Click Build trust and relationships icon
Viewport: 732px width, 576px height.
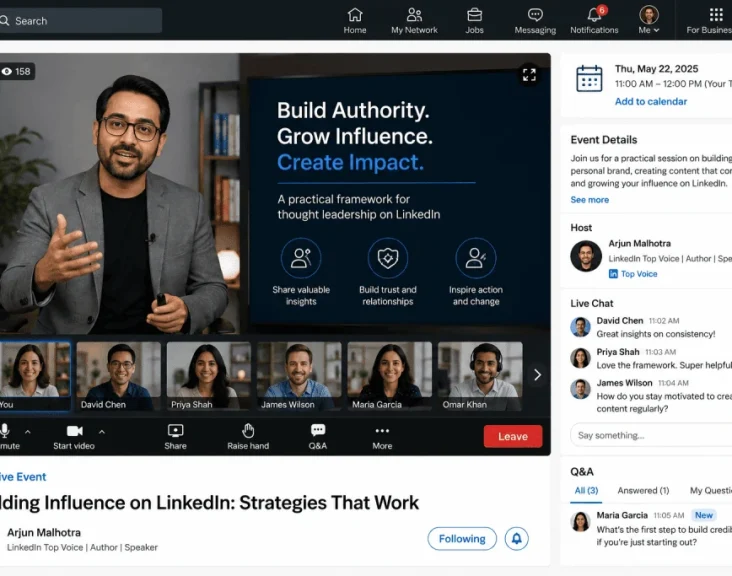[387, 258]
